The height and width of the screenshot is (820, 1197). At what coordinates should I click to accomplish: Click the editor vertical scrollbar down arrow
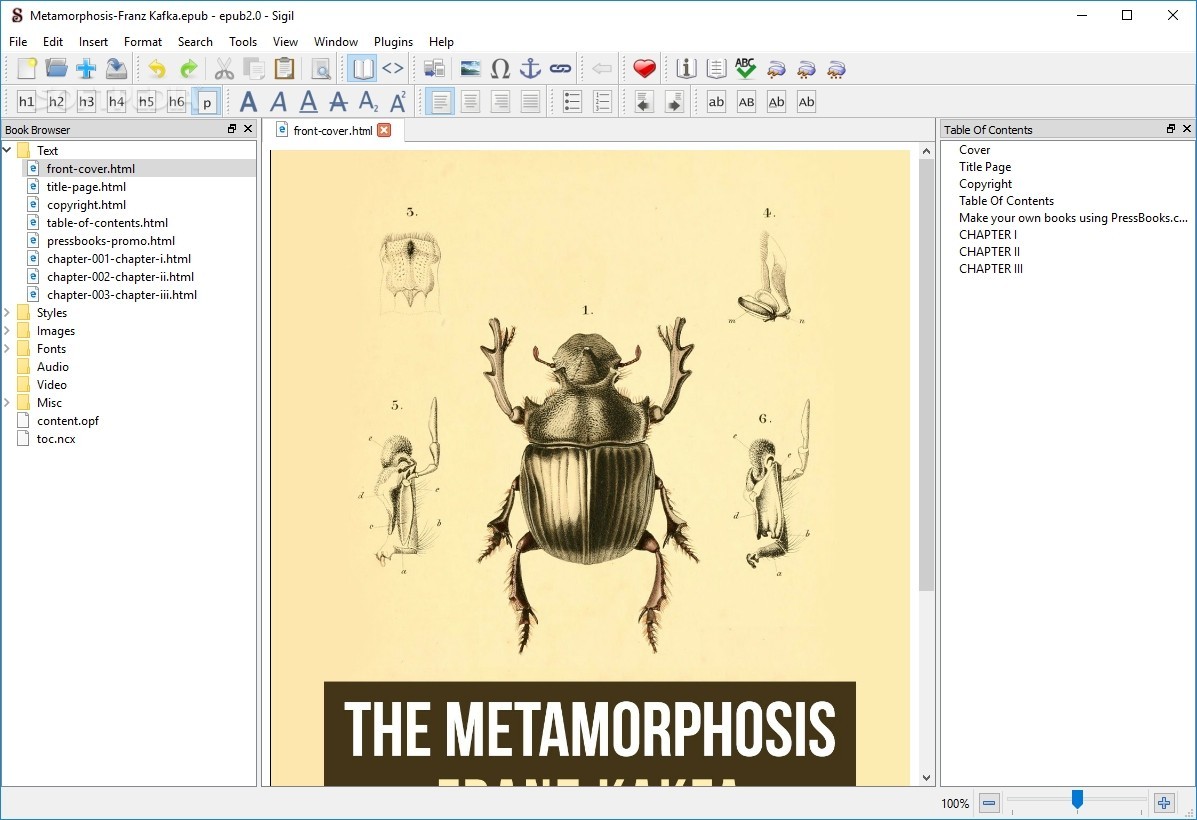(926, 778)
